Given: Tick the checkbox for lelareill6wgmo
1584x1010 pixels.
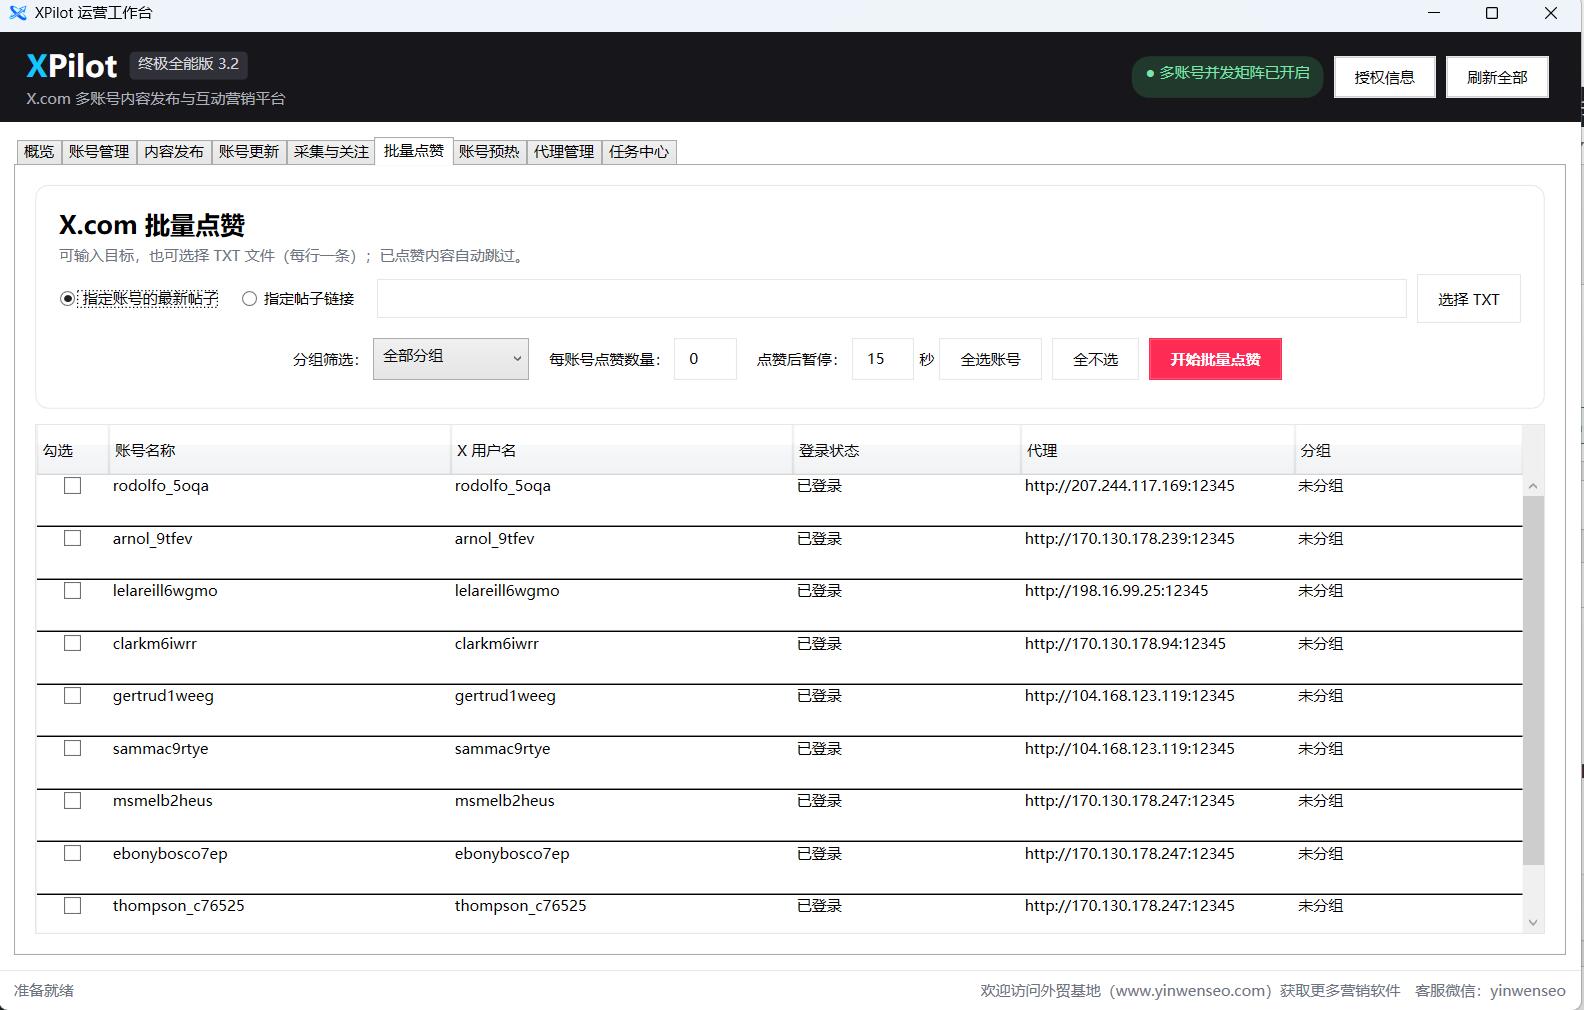Looking at the screenshot, I should point(72,591).
